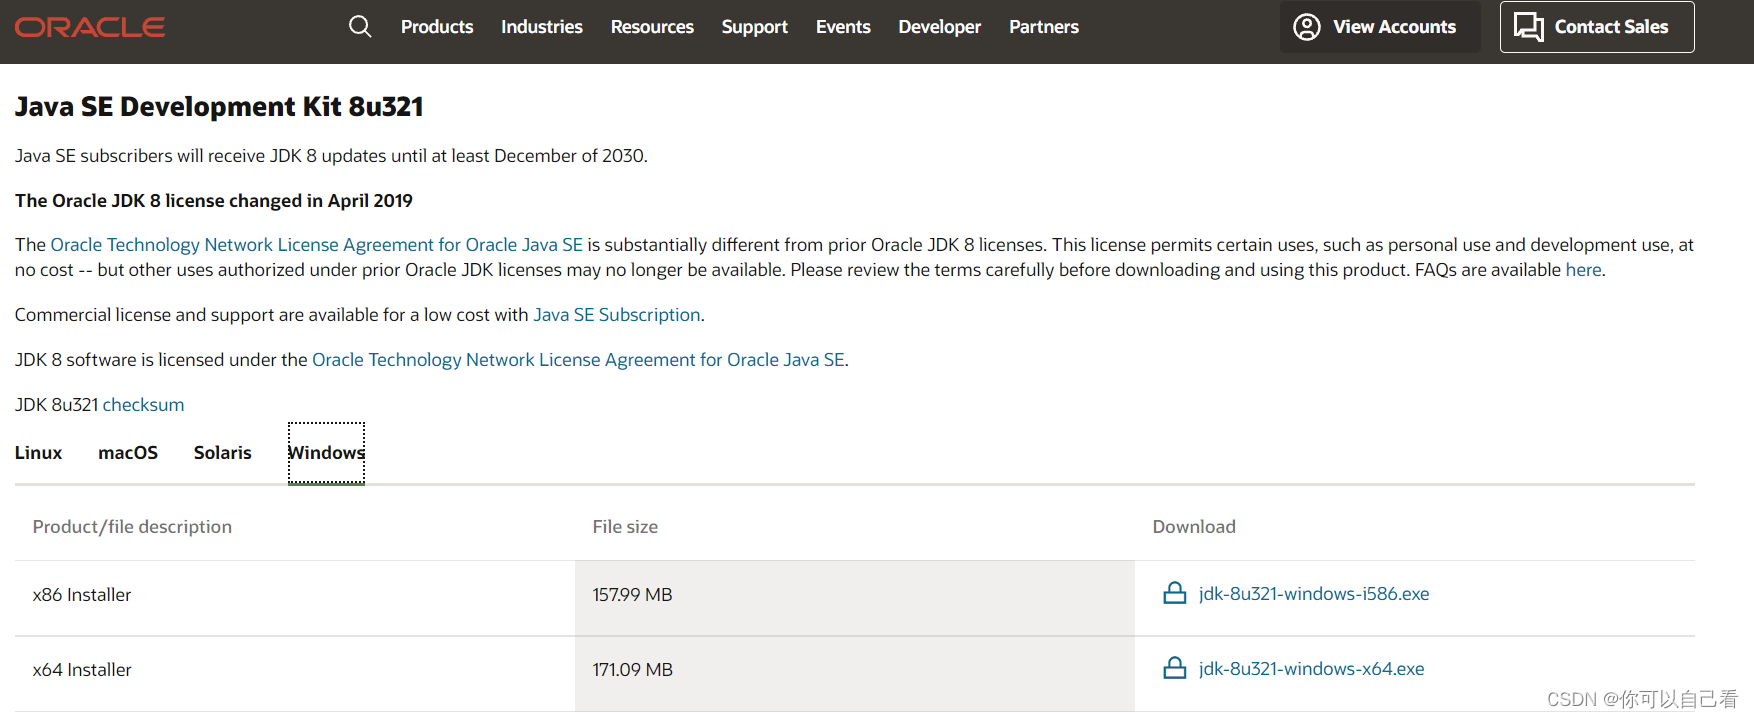Viewport: 1754px width, 718px height.
Task: Click lock icon beside jdk-8u321-windows-x64.exe
Action: pos(1175,668)
